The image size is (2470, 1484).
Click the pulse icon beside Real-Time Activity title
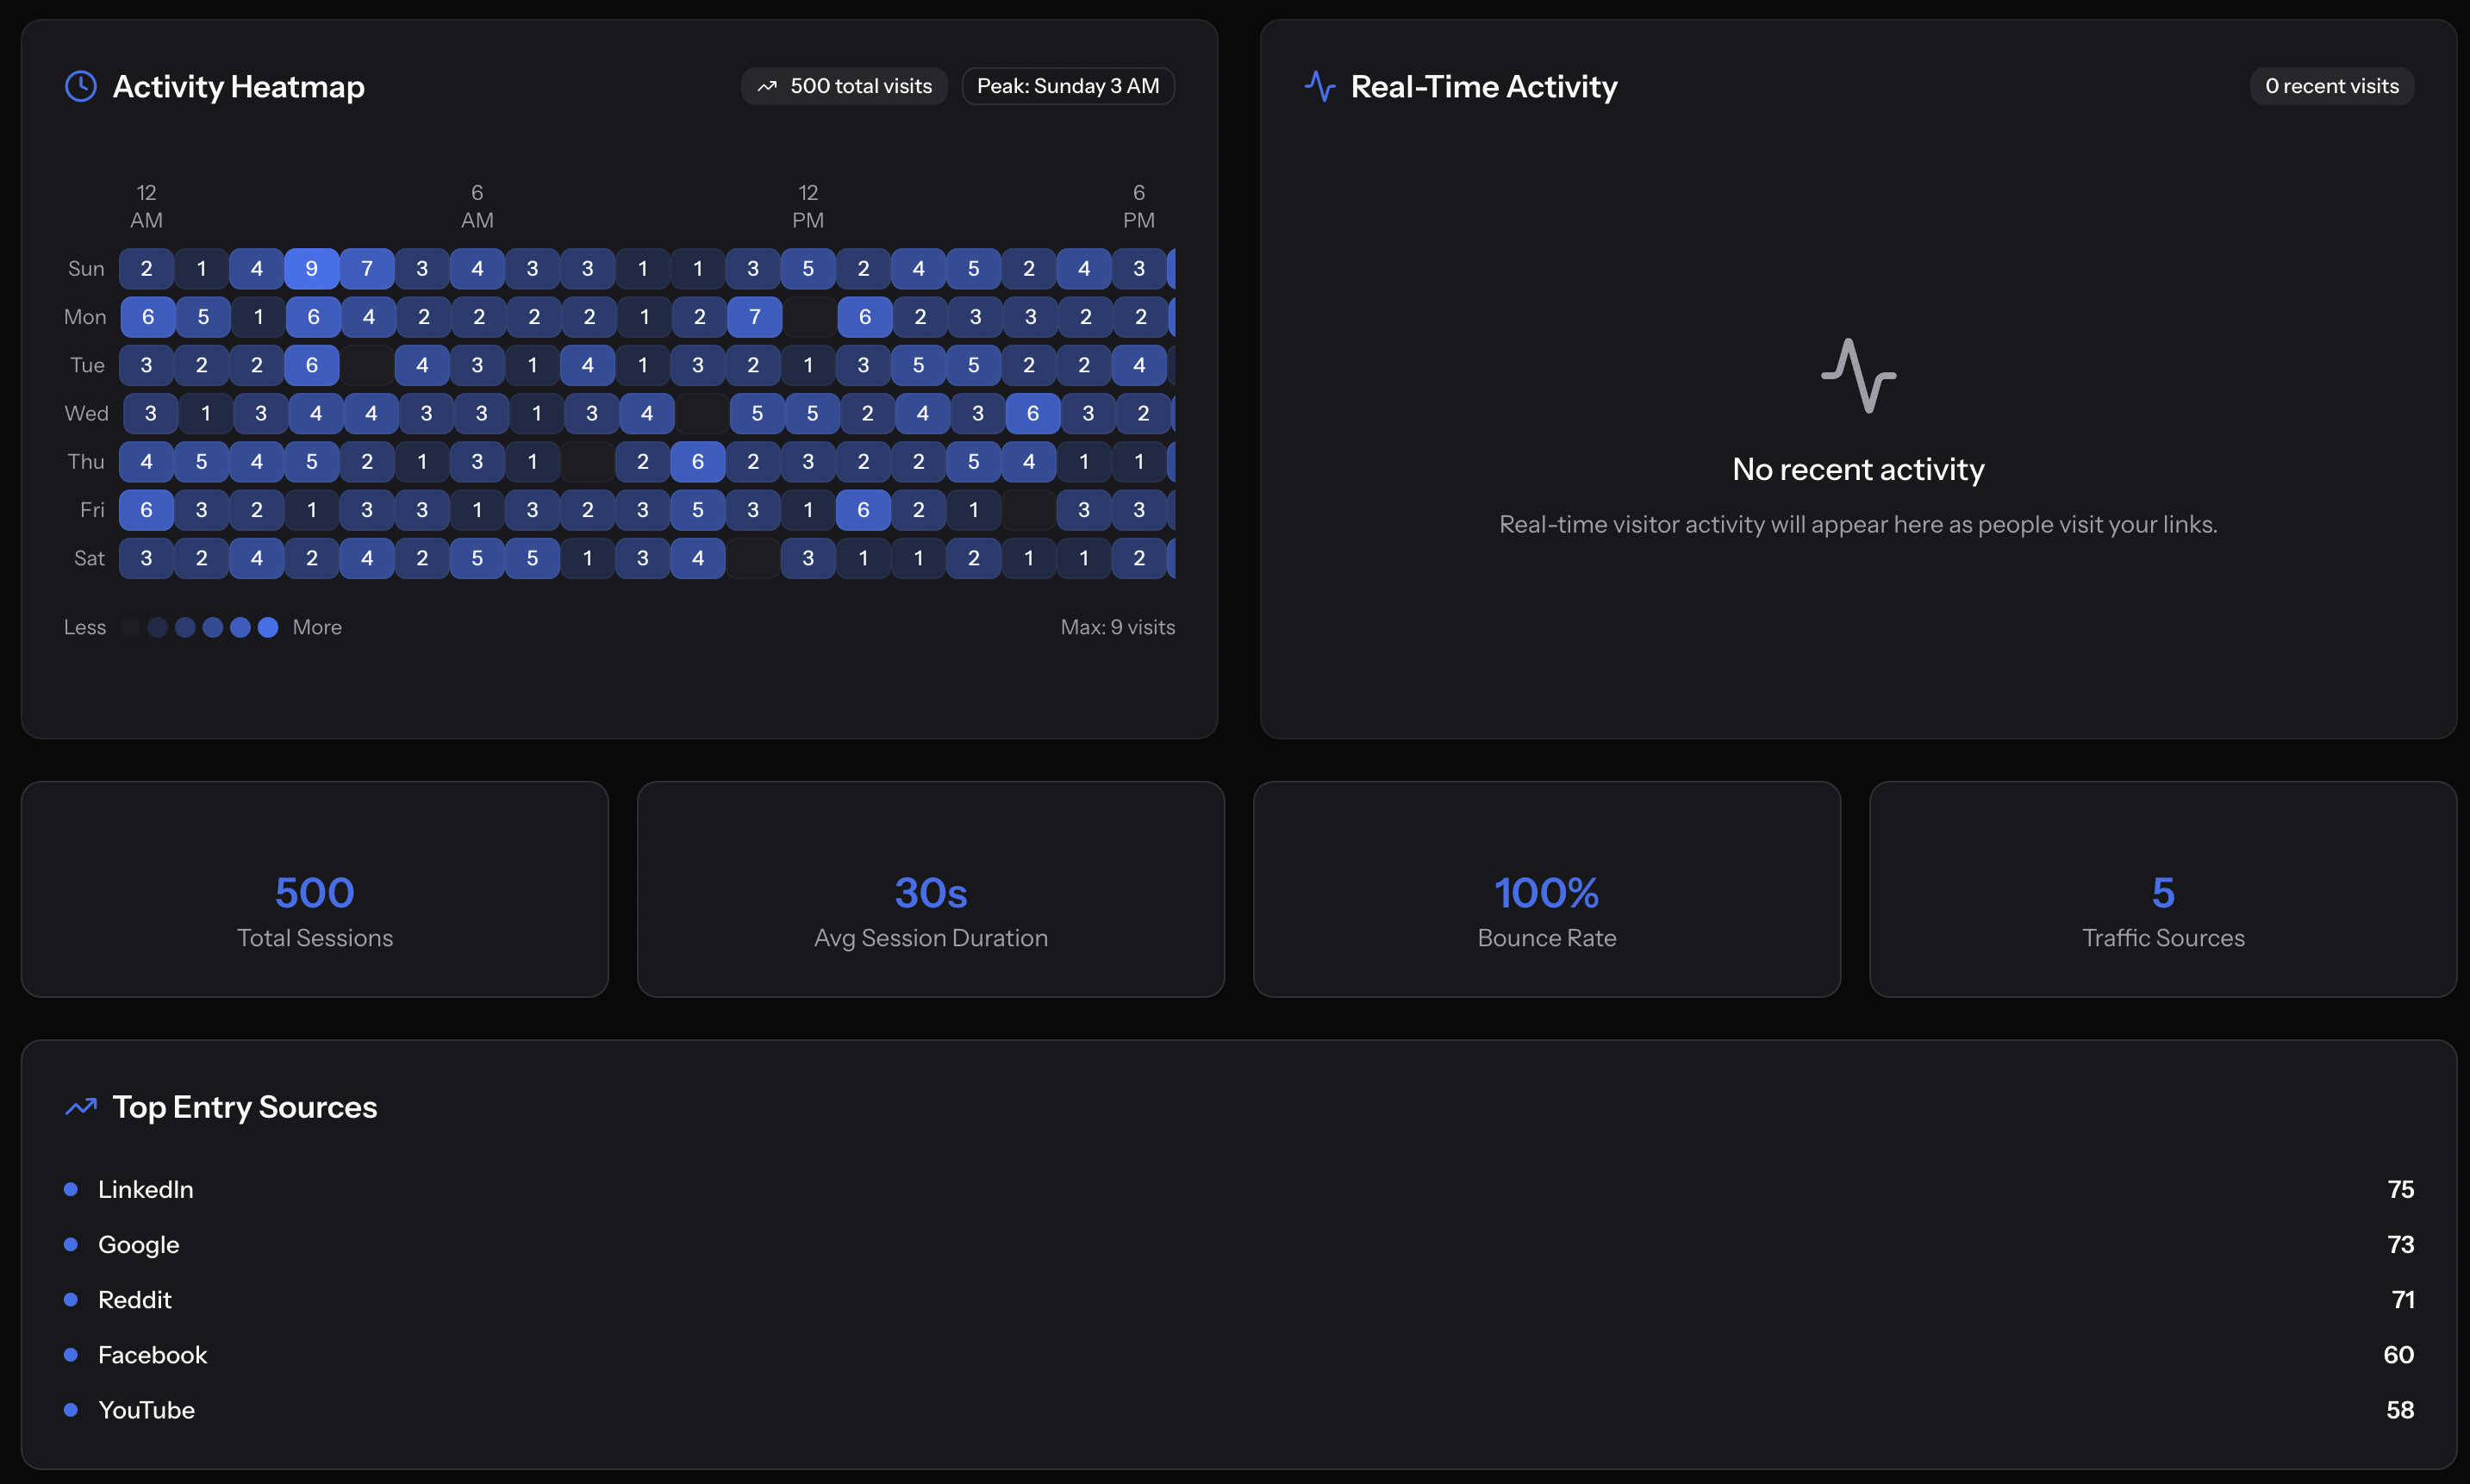point(1320,86)
